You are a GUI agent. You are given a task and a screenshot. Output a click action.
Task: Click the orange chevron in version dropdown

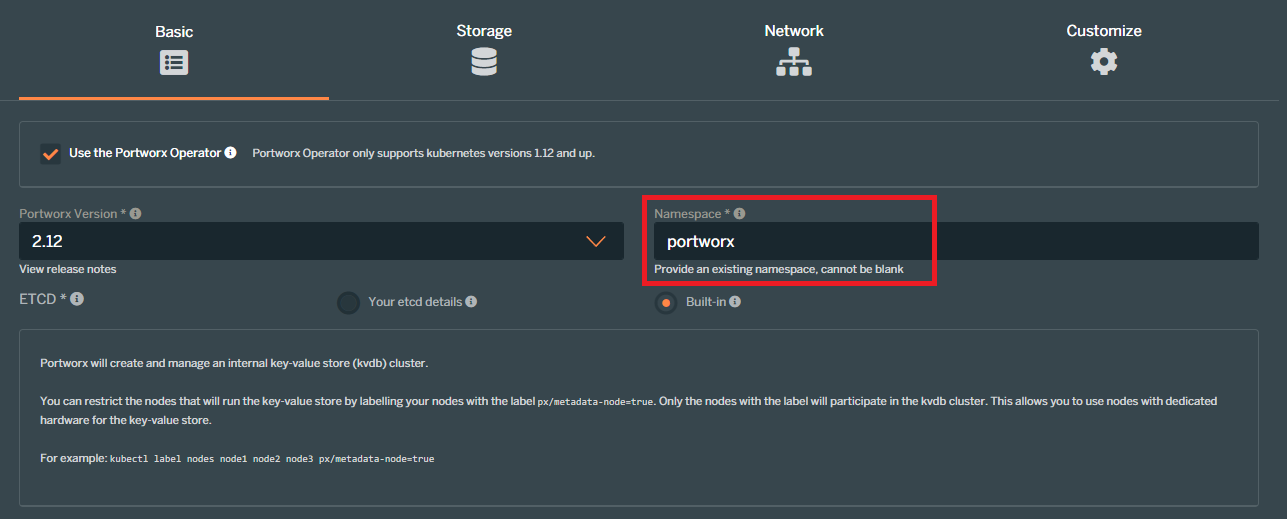tap(596, 241)
